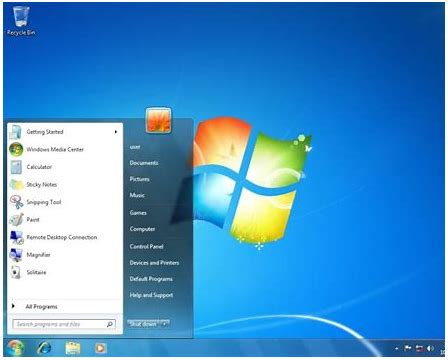The width and height of the screenshot is (448, 360).
Task: Open Documents from the Start menu
Action: point(144,163)
